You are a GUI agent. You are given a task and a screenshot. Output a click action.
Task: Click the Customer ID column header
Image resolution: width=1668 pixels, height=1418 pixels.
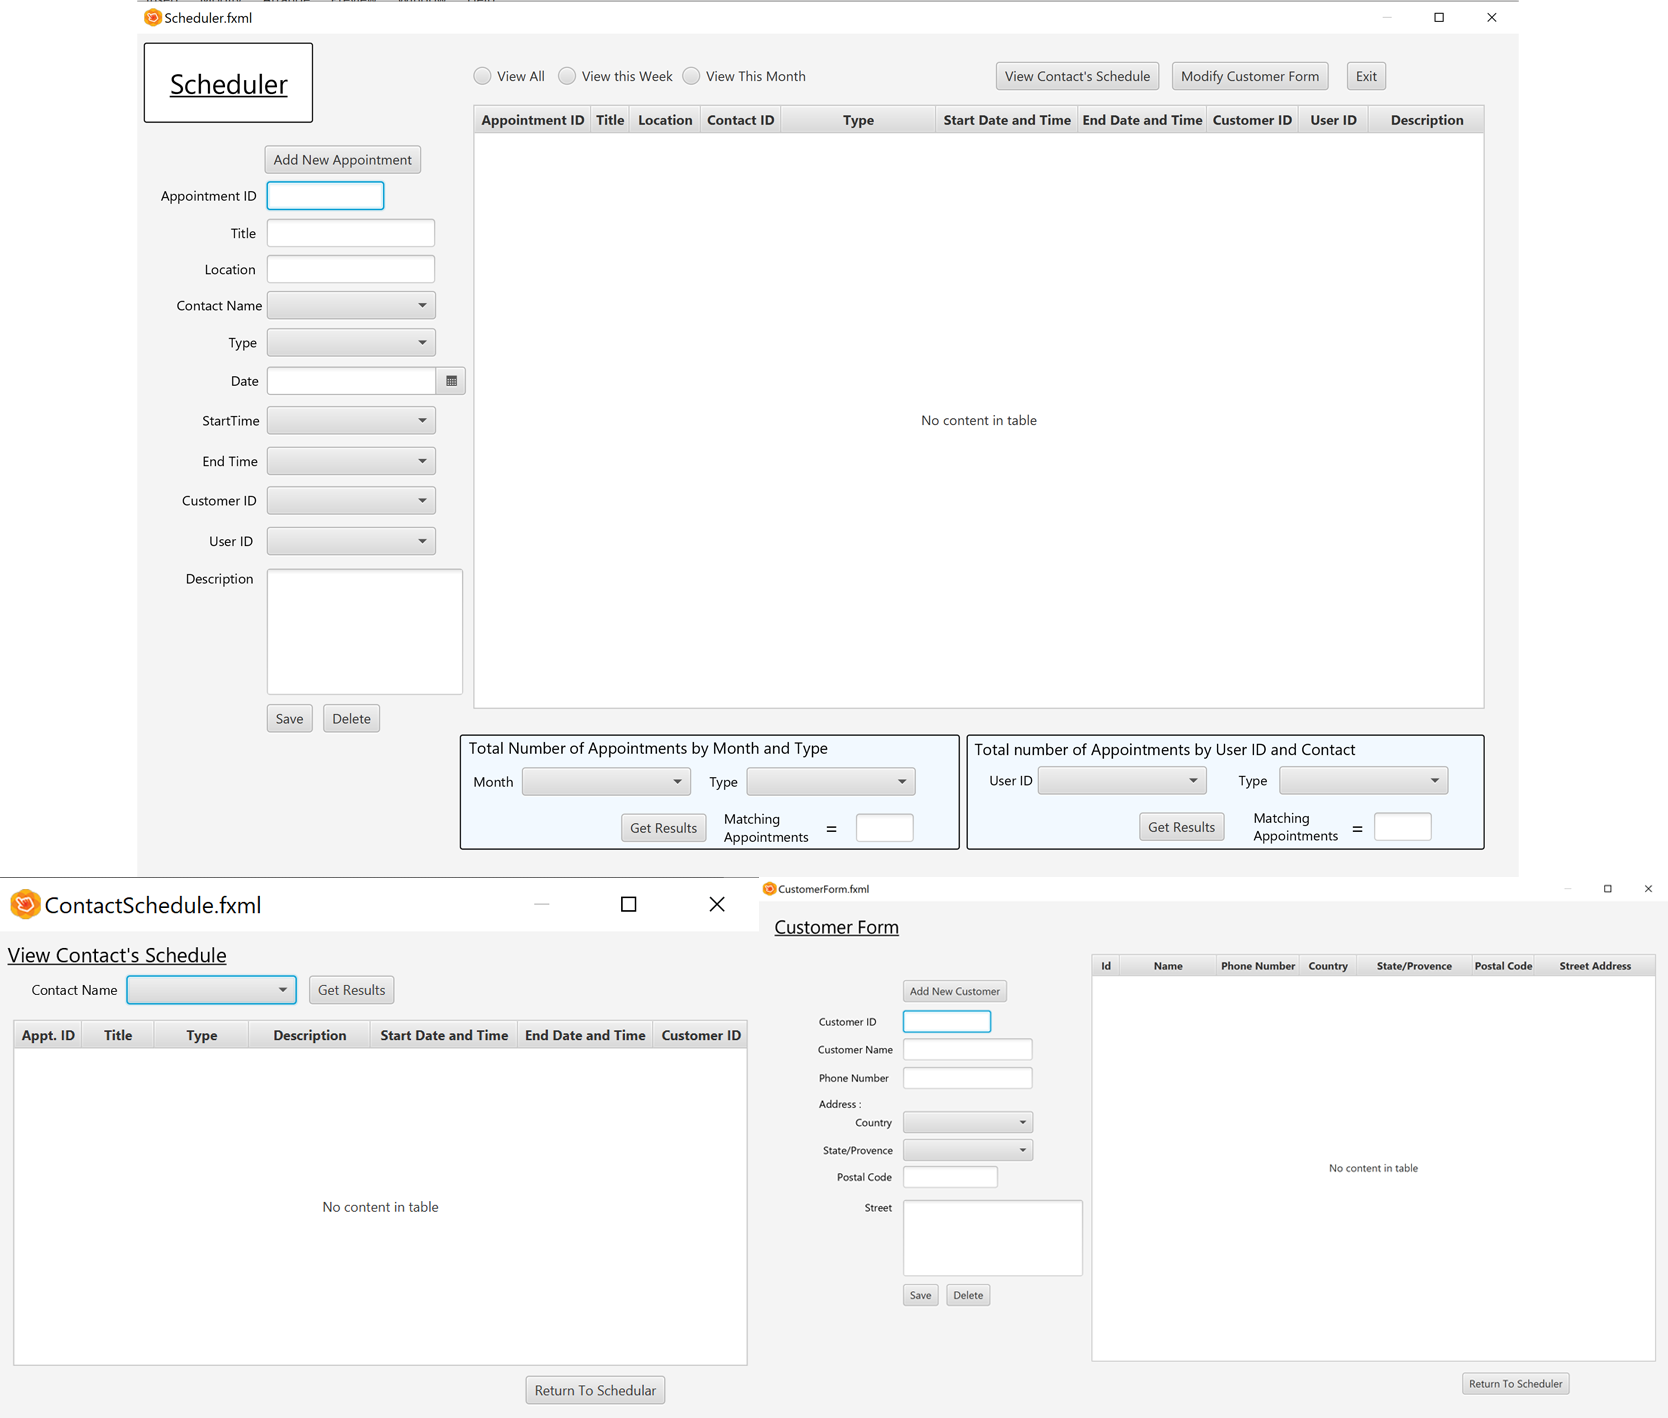pos(1252,119)
